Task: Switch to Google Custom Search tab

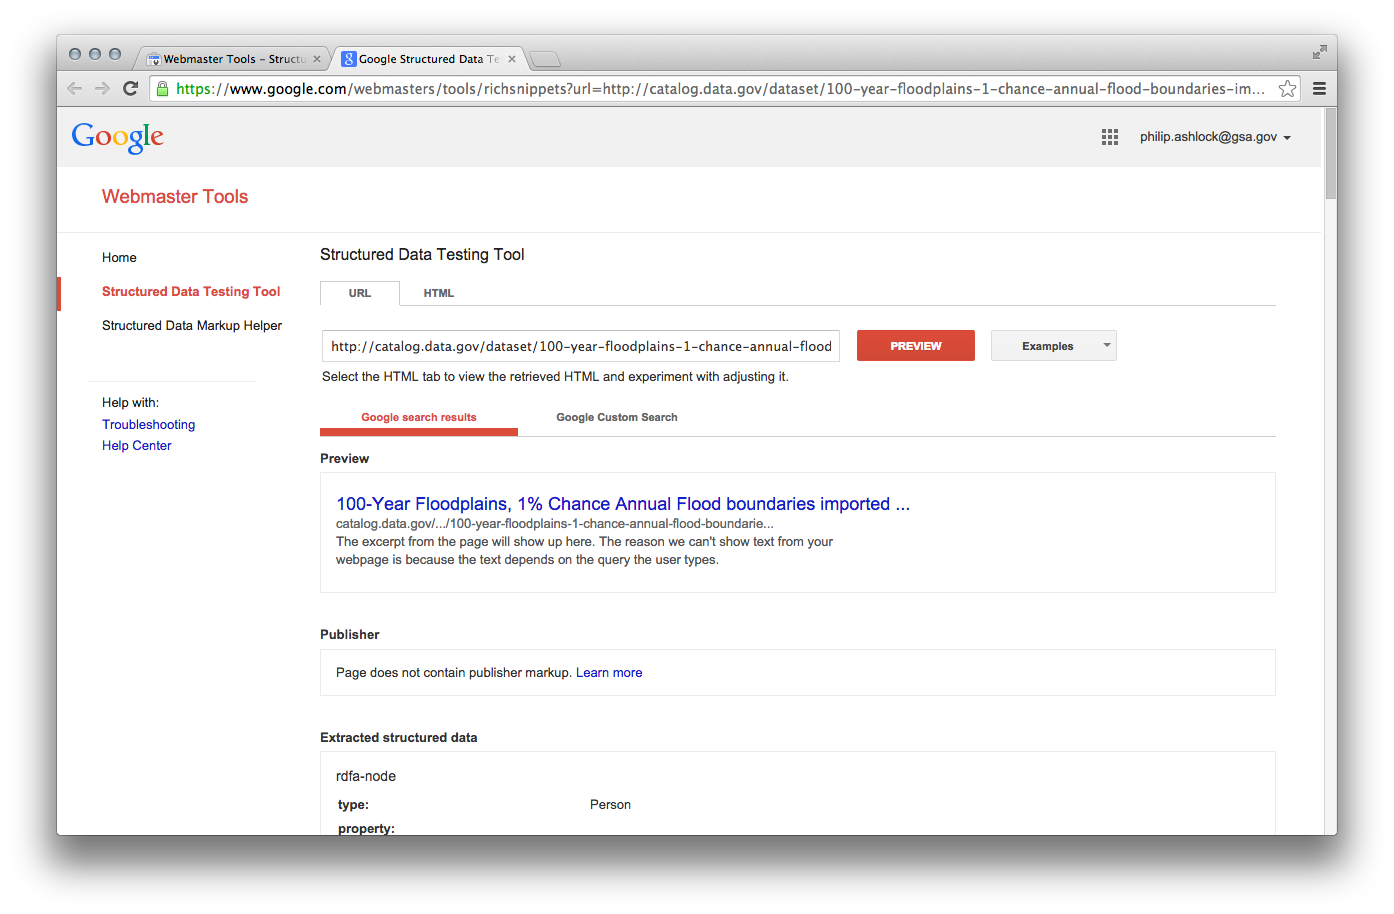Action: 617,417
